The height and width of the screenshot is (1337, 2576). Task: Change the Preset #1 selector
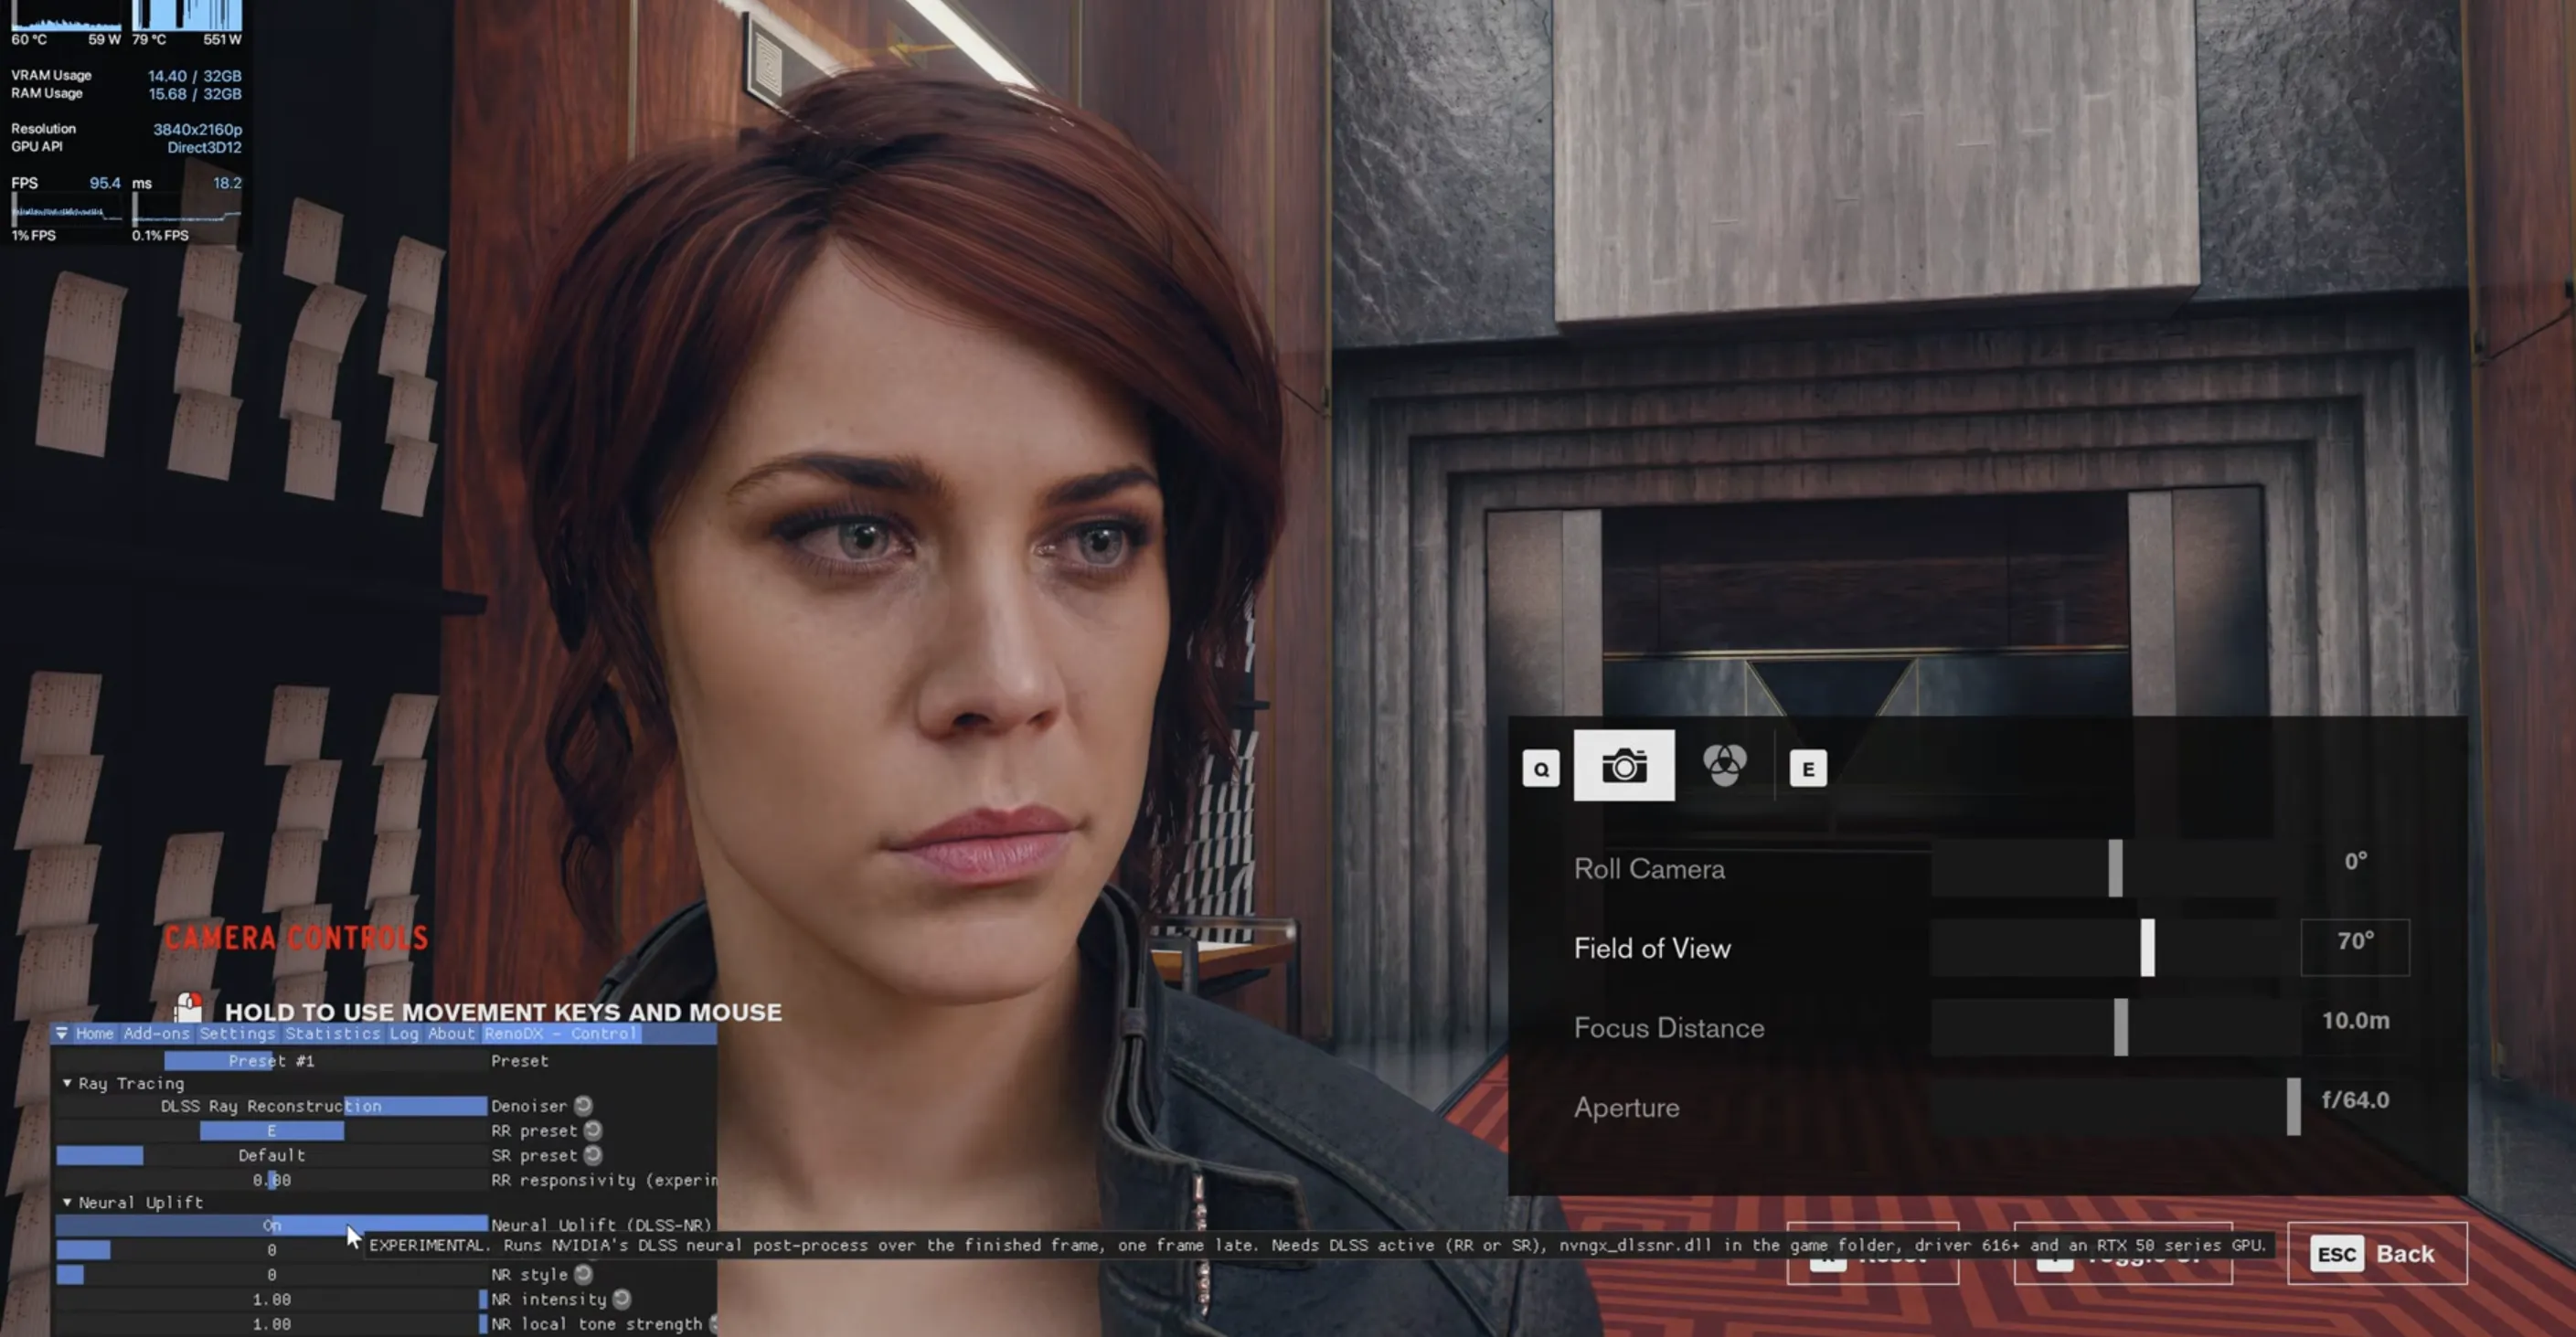tap(271, 1061)
